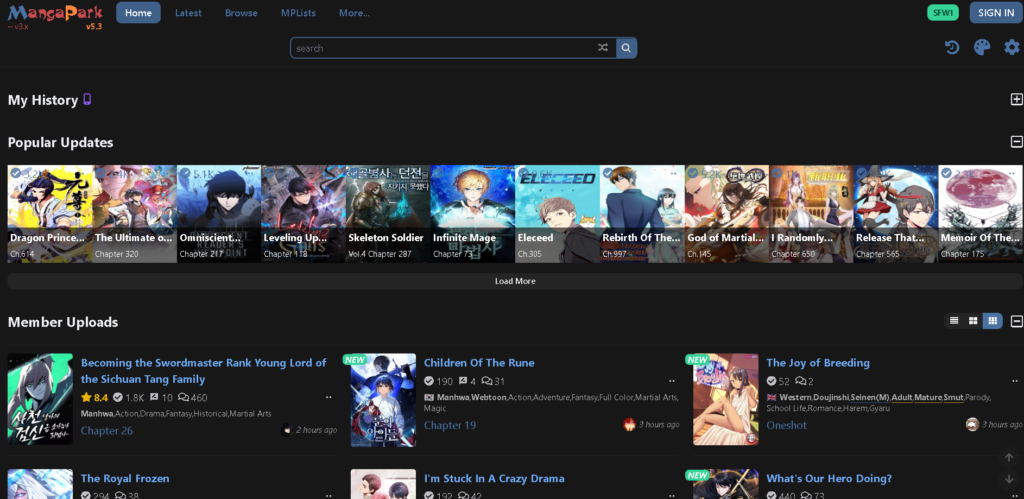Open options dots for Becoming the Swordmaster entry

pyautogui.click(x=328, y=397)
